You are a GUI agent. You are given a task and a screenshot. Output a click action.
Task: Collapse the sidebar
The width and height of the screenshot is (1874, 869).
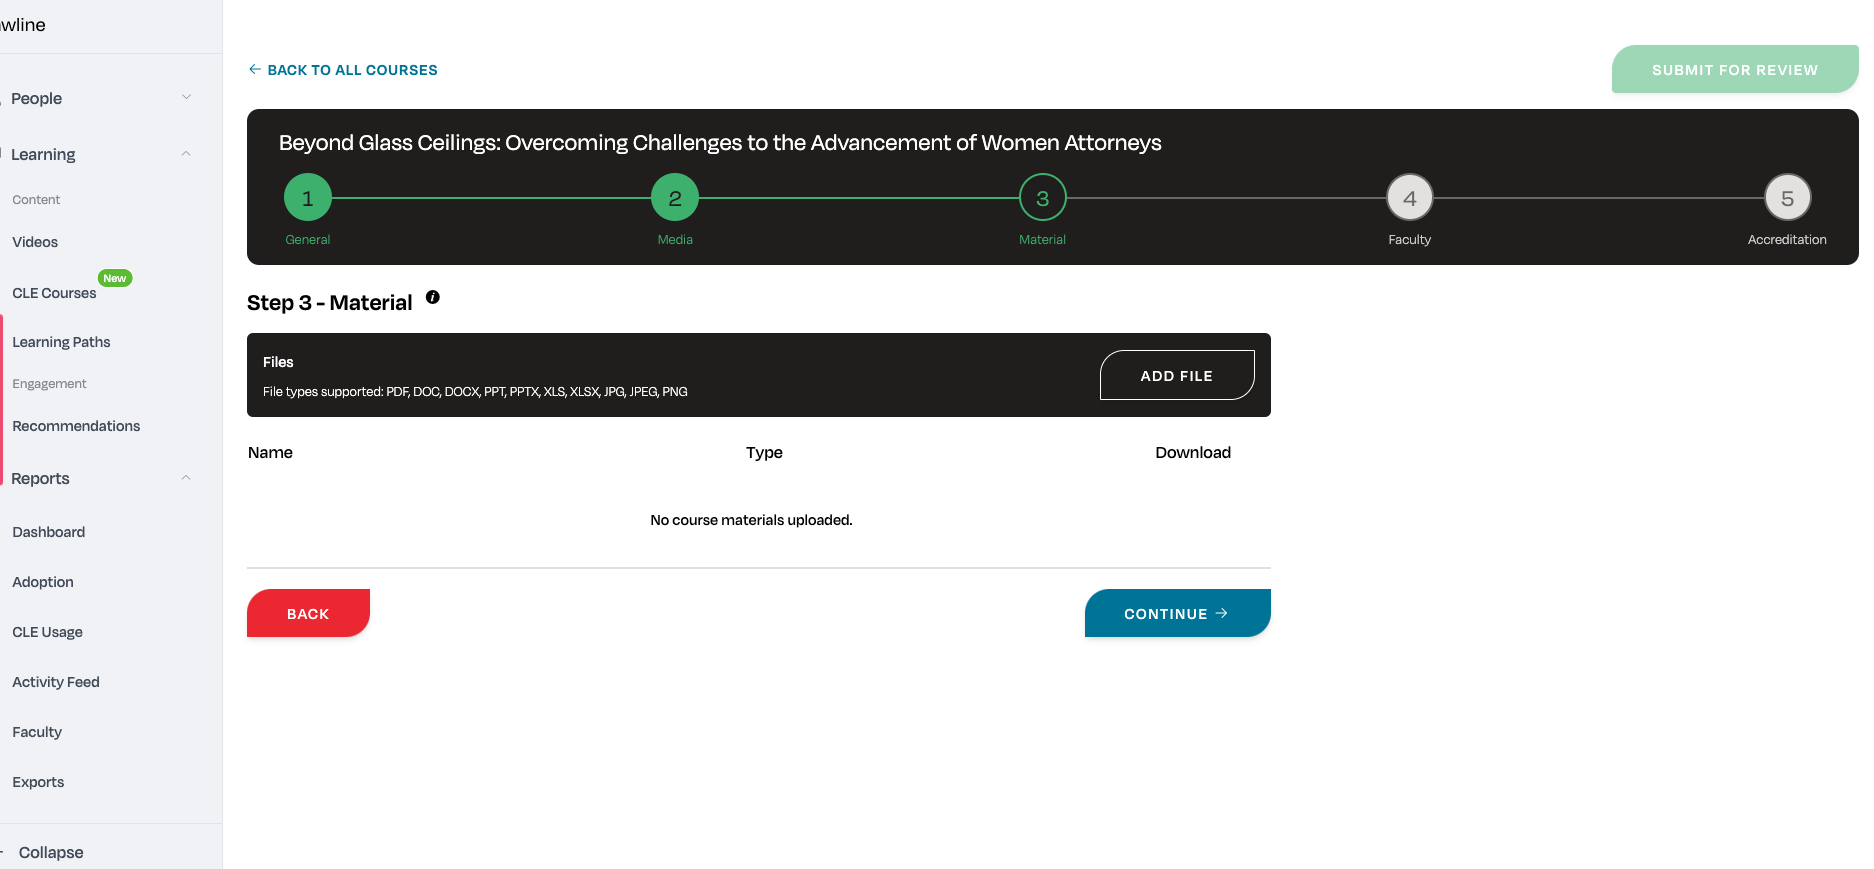pyautogui.click(x=50, y=852)
